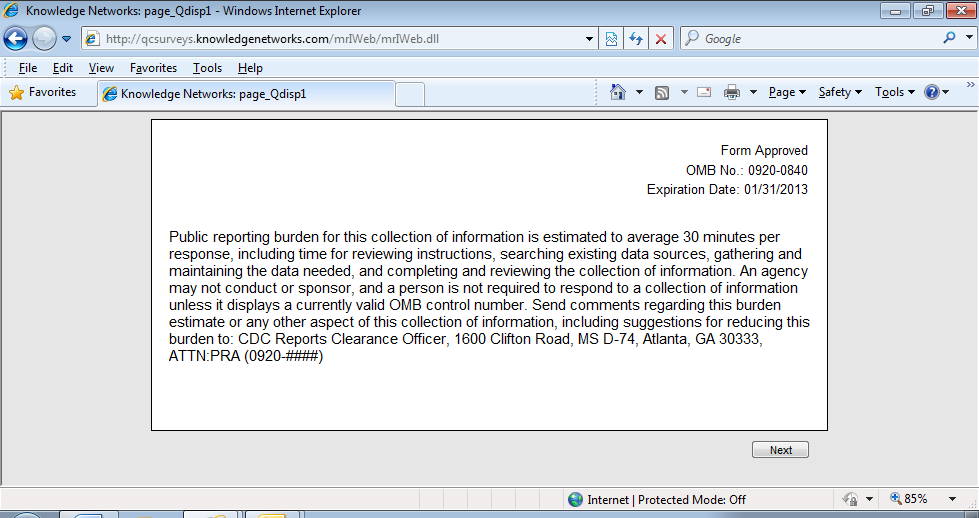Open search provider dropdown arrow

(969, 37)
